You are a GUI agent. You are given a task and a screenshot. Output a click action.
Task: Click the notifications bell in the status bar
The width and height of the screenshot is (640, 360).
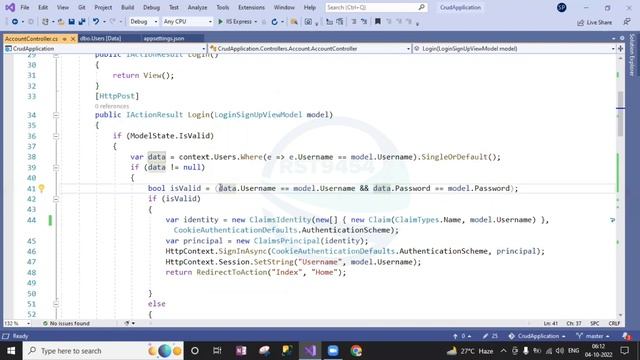(x=626, y=336)
